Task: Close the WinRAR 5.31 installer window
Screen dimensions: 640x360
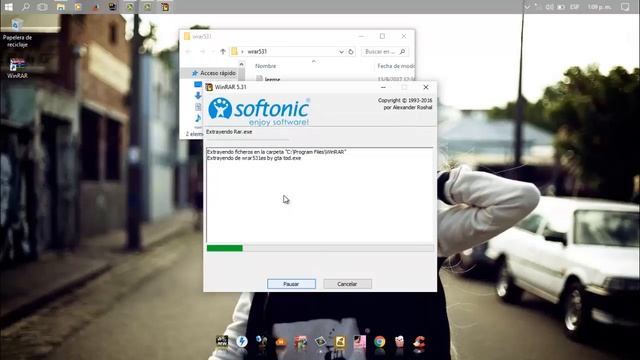Action: (x=426, y=87)
